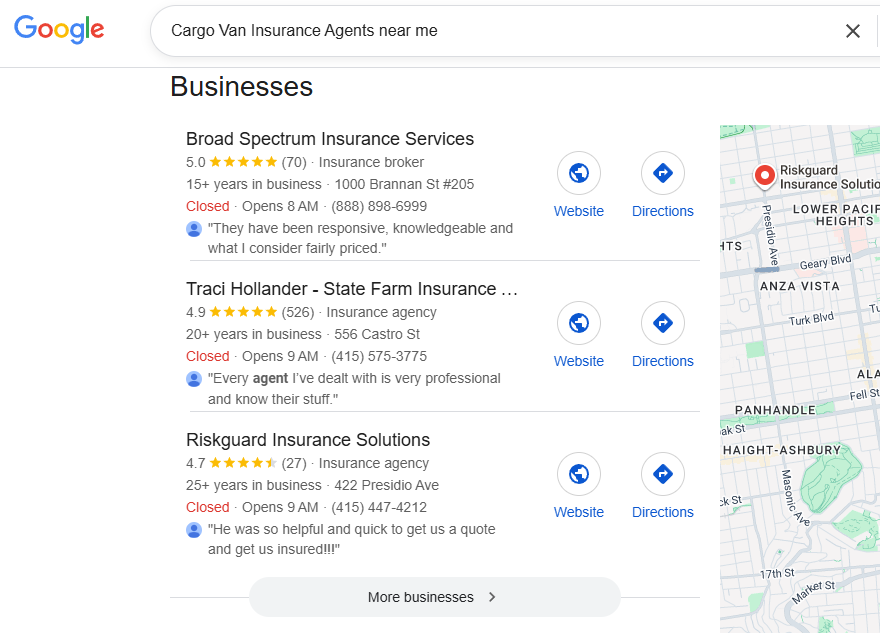Image resolution: width=880 pixels, height=634 pixels.
Task: Click the red Riskguard map pin
Action: click(x=764, y=177)
